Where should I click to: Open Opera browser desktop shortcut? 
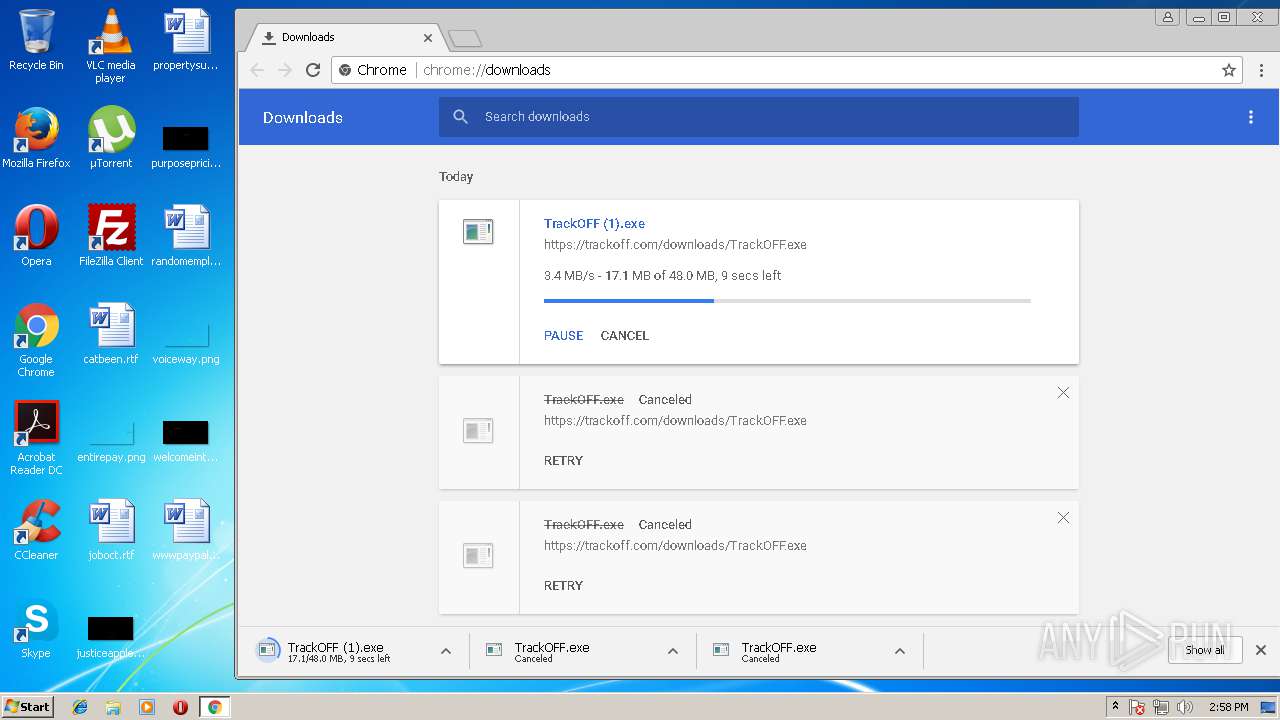click(x=36, y=236)
